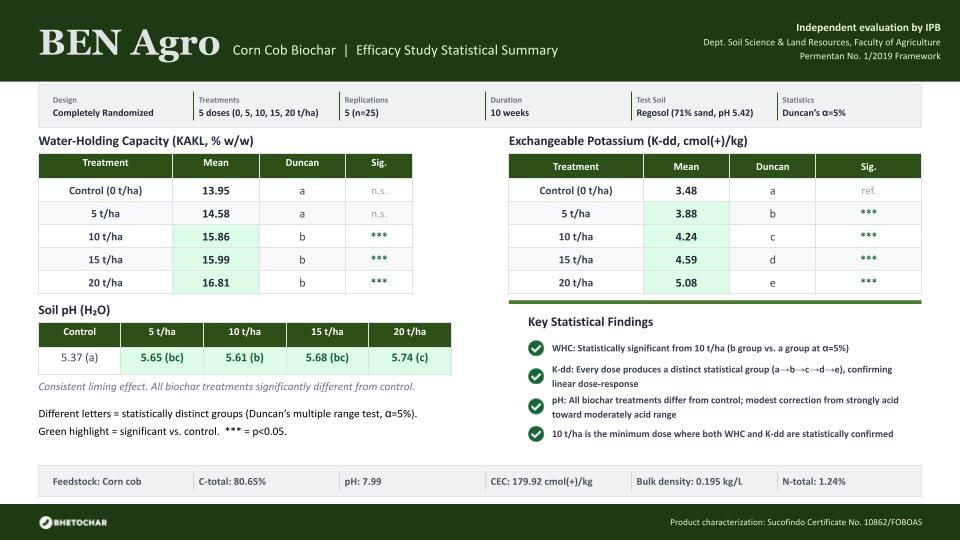Click the checkmark icon beside the WHC finding

click(x=536, y=348)
